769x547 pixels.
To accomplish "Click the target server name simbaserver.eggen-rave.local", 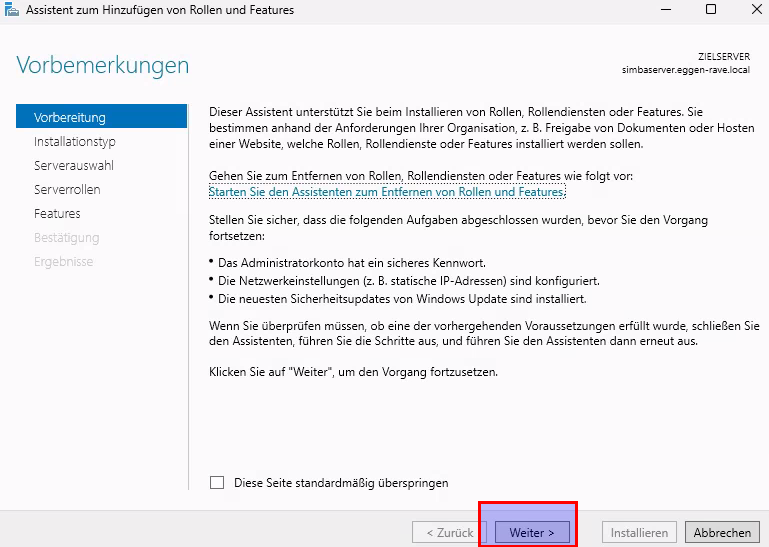I will click(685, 72).
